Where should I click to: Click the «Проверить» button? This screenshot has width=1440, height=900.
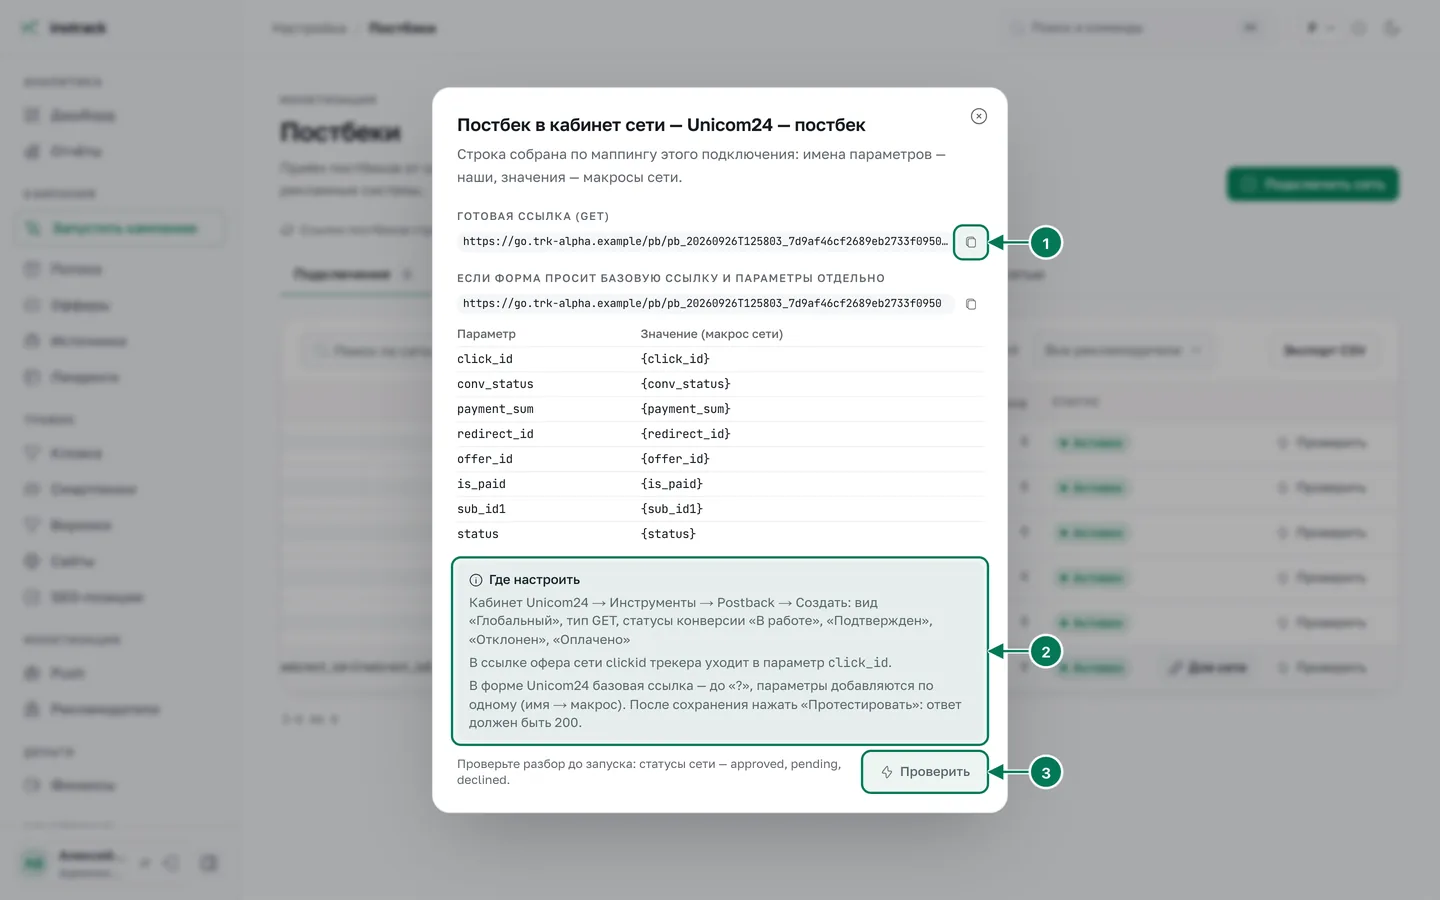point(925,772)
